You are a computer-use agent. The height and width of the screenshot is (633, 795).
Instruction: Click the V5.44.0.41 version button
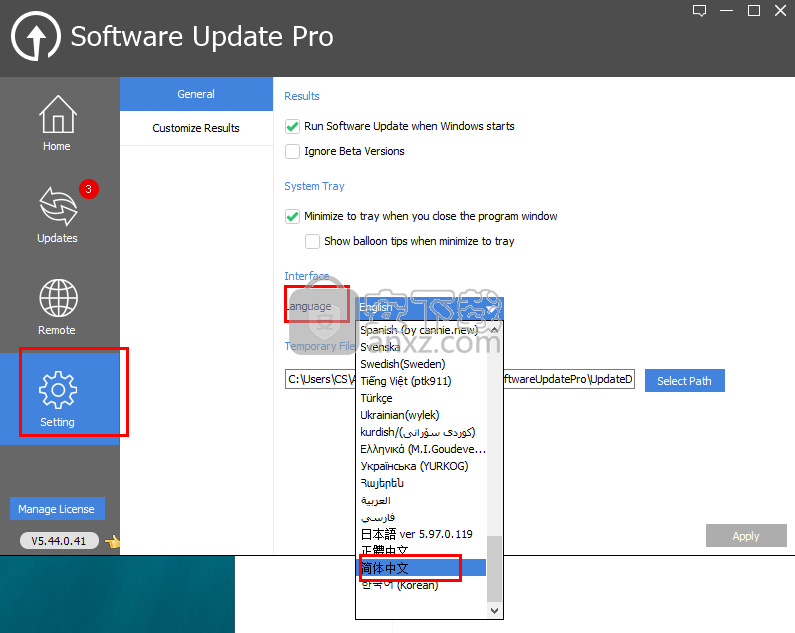click(x=59, y=541)
